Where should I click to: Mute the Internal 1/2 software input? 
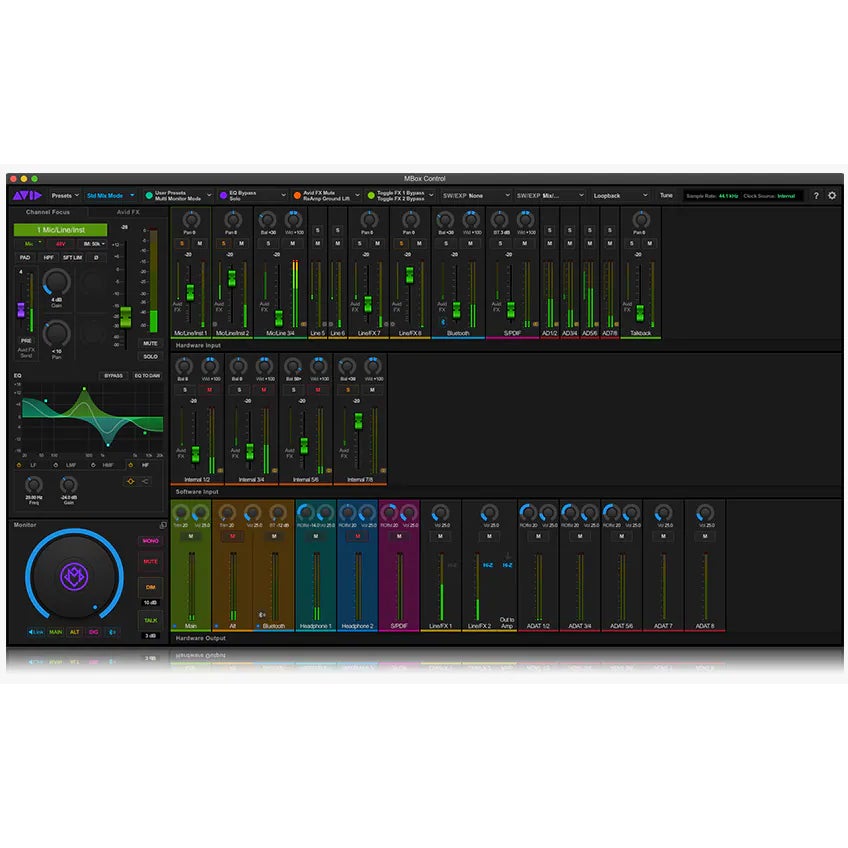(210, 390)
